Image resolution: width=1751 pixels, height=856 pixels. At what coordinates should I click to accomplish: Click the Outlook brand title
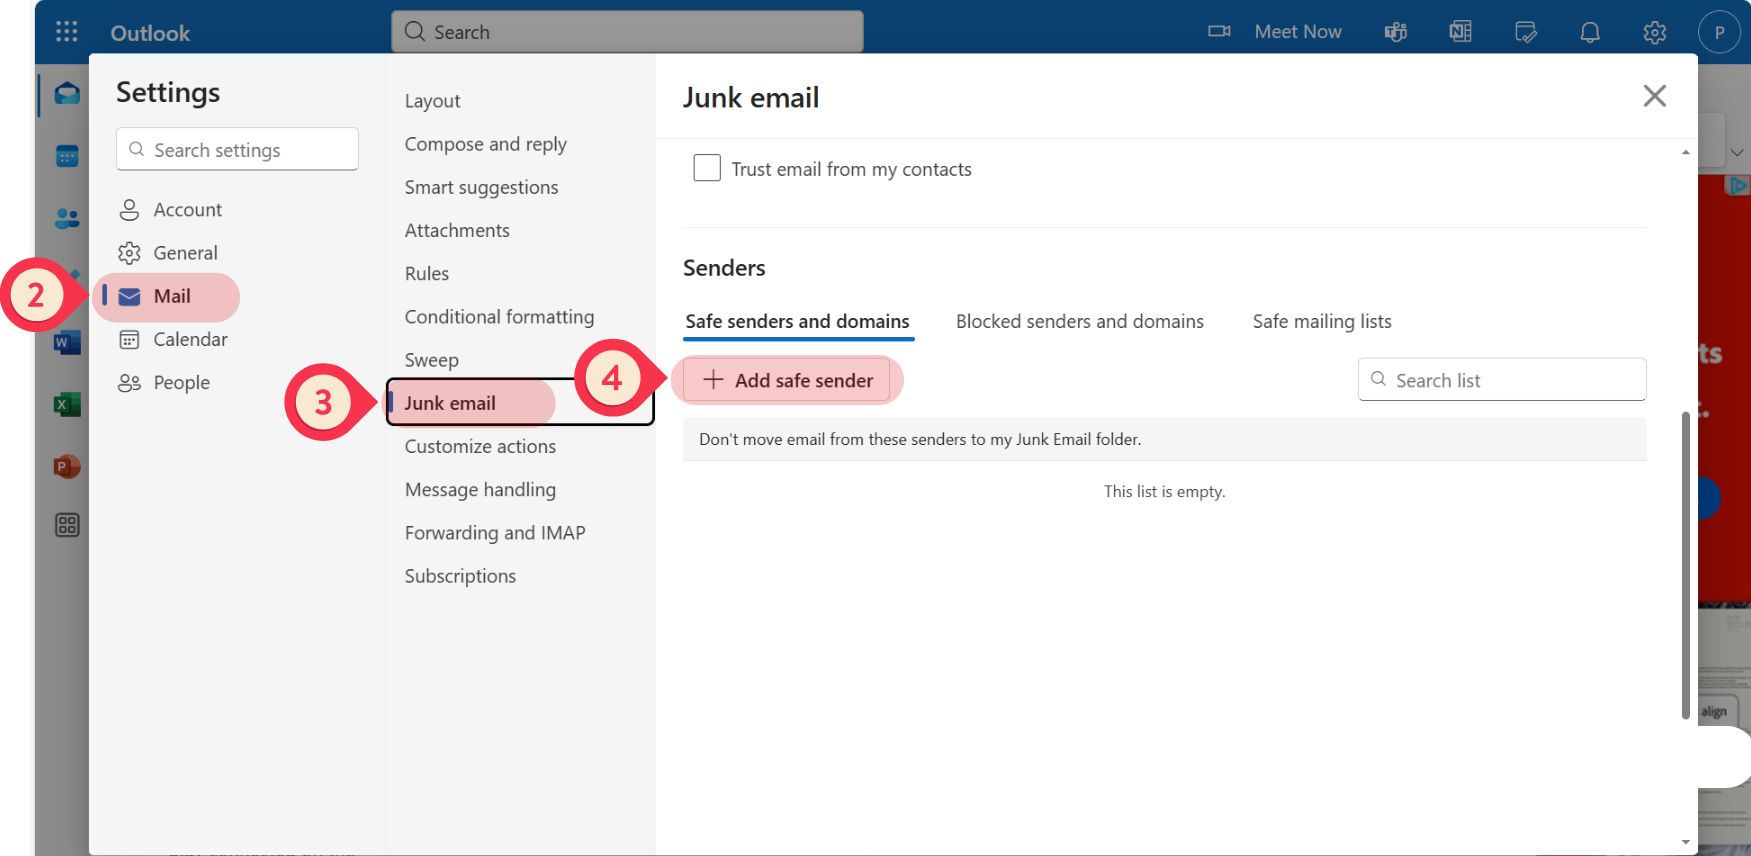click(x=150, y=33)
